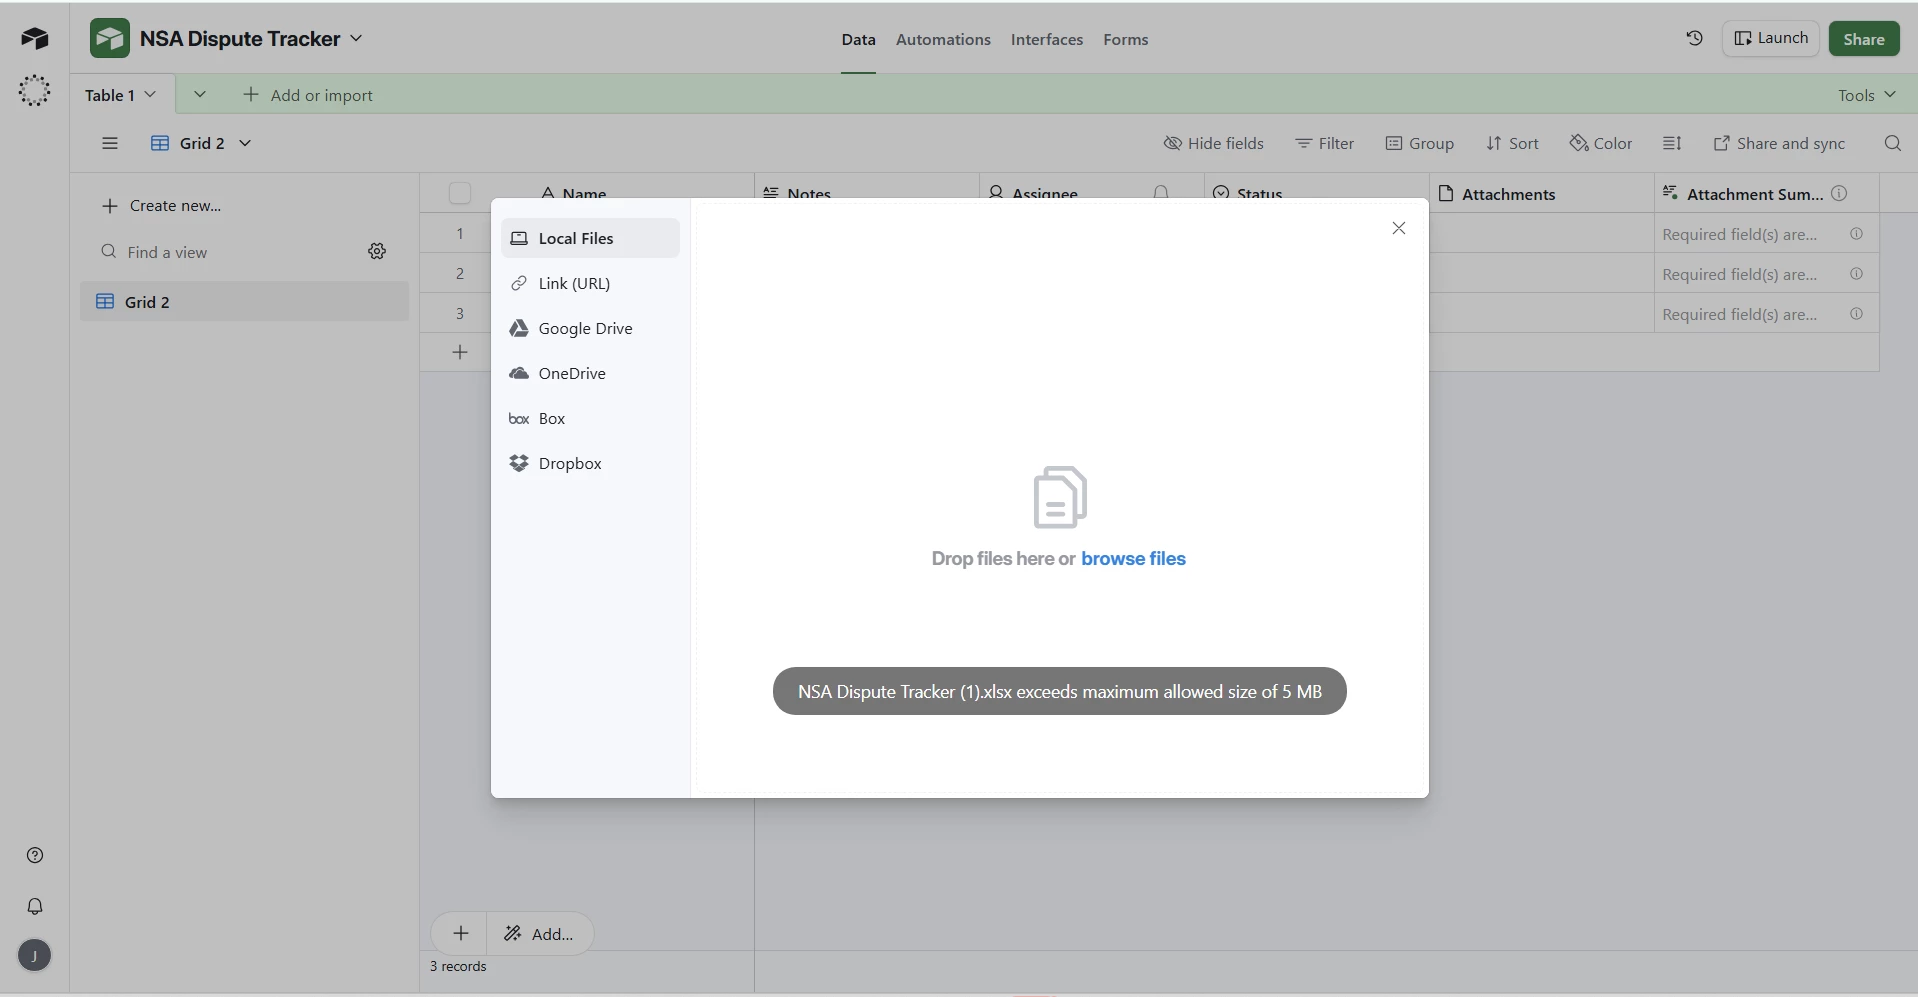The image size is (1918, 997).
Task: Click info icon in row 1 summary cell
Action: [1856, 234]
